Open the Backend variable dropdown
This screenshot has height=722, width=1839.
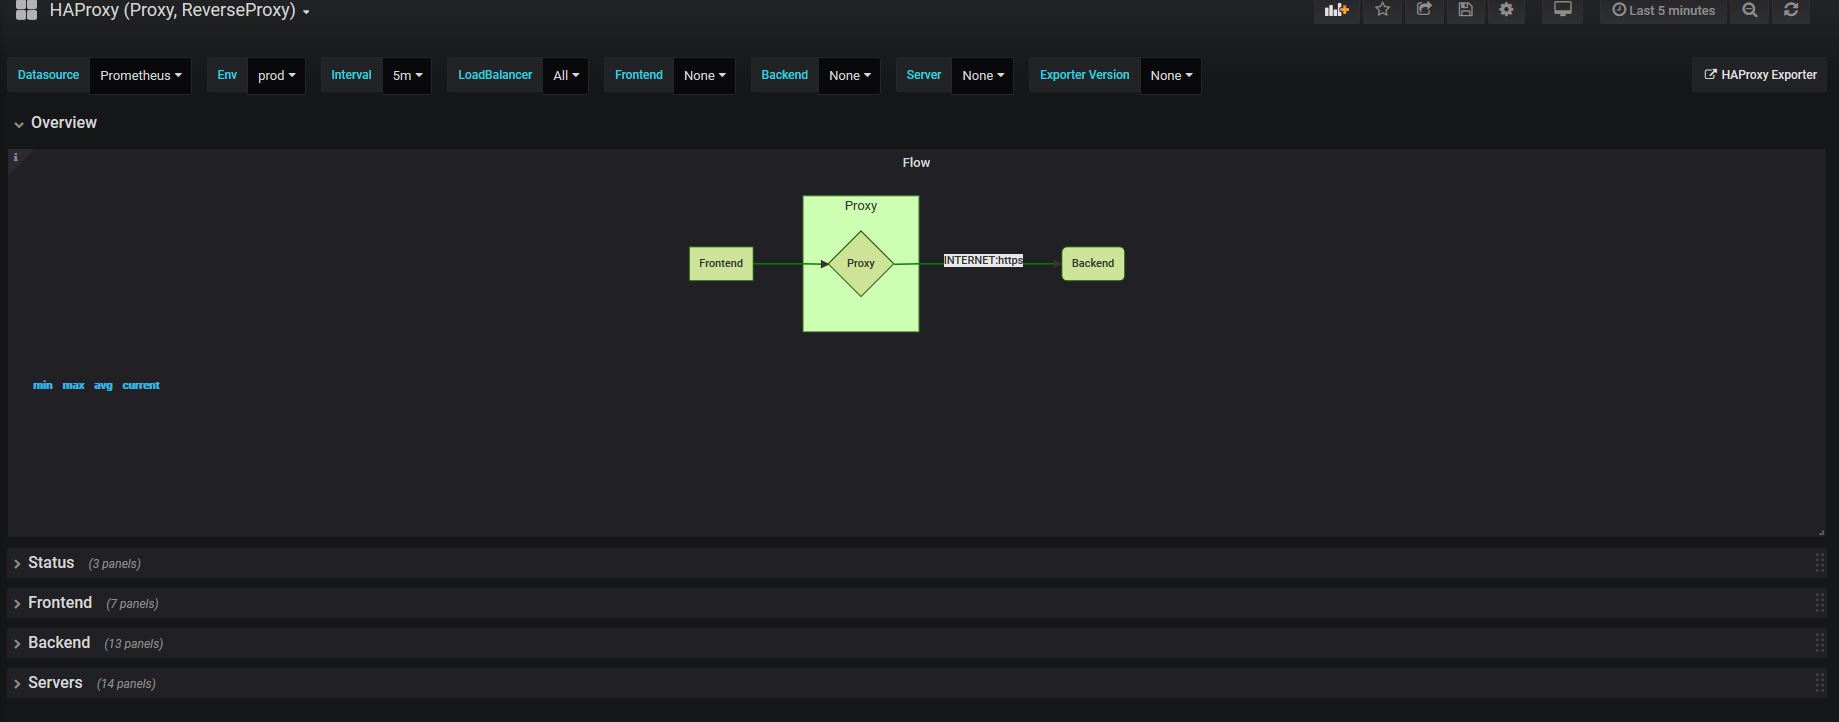click(849, 76)
